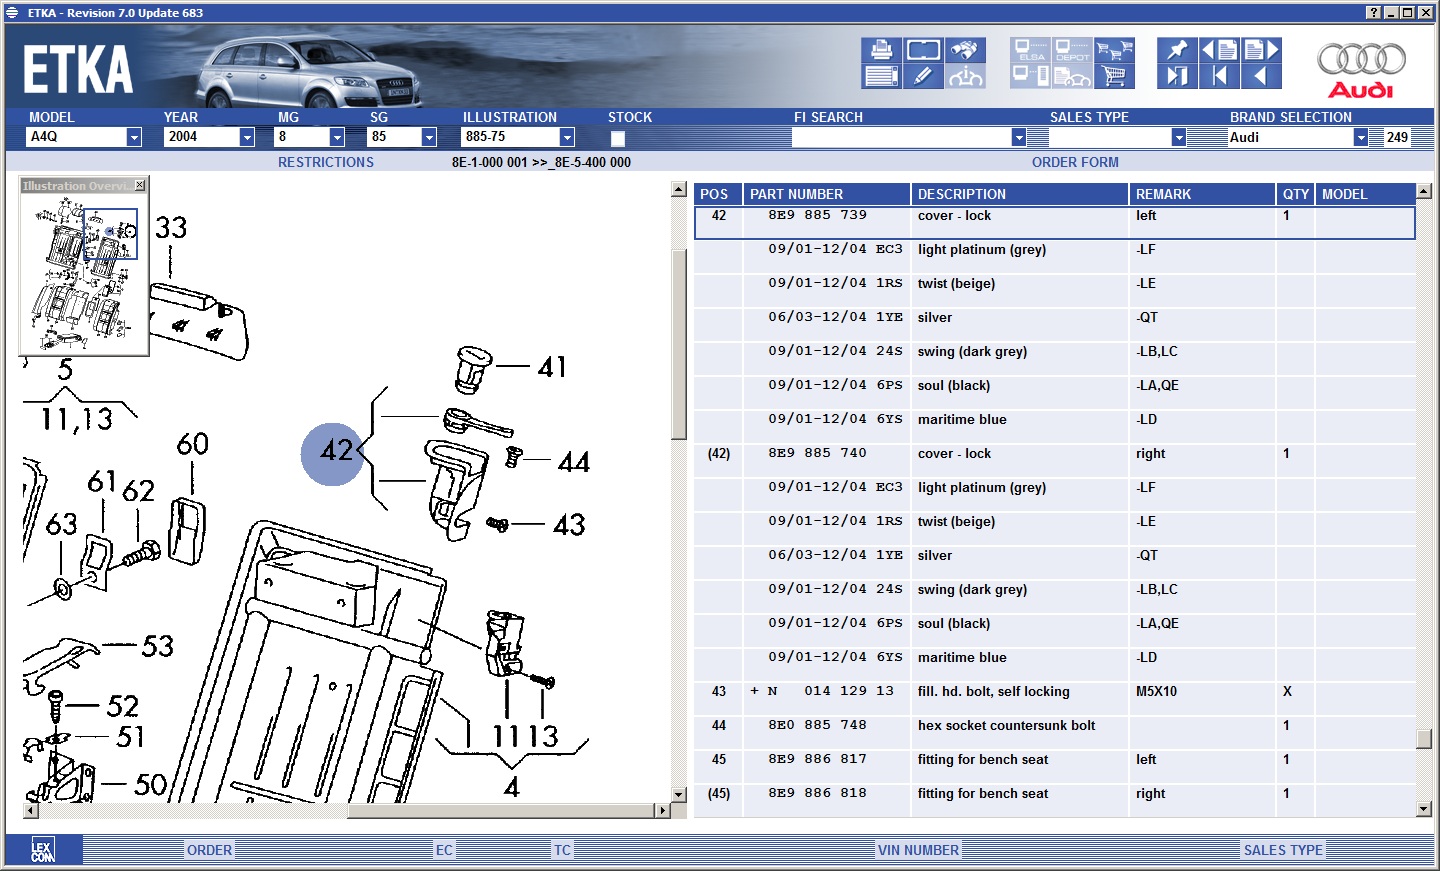Screen dimensions: 1440x871
Task: Select the hex socket countersunk bolt row
Action: 1005,726
